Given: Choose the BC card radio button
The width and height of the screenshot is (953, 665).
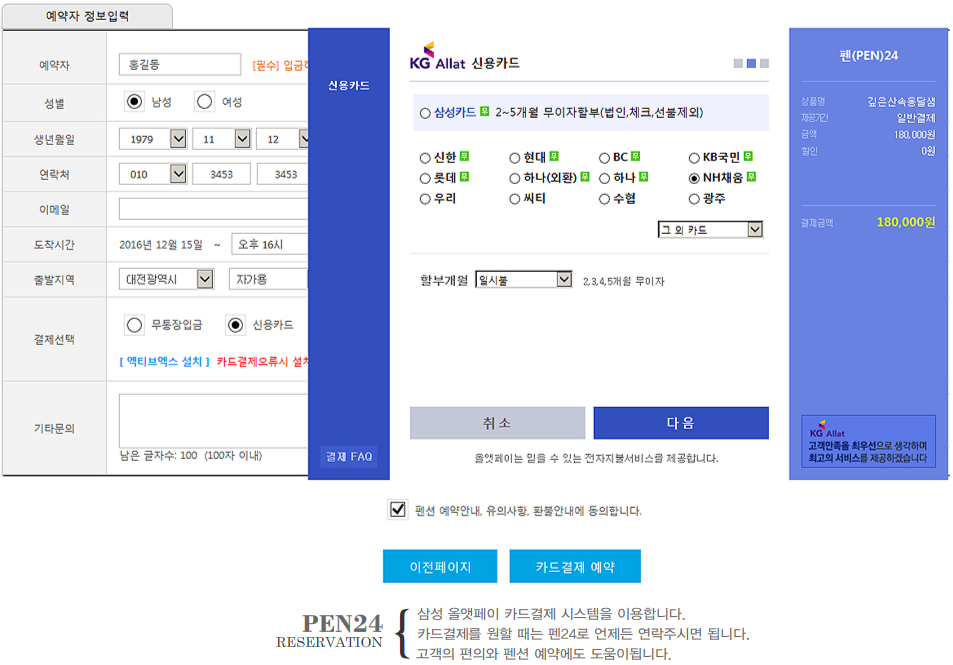Looking at the screenshot, I should coord(604,158).
